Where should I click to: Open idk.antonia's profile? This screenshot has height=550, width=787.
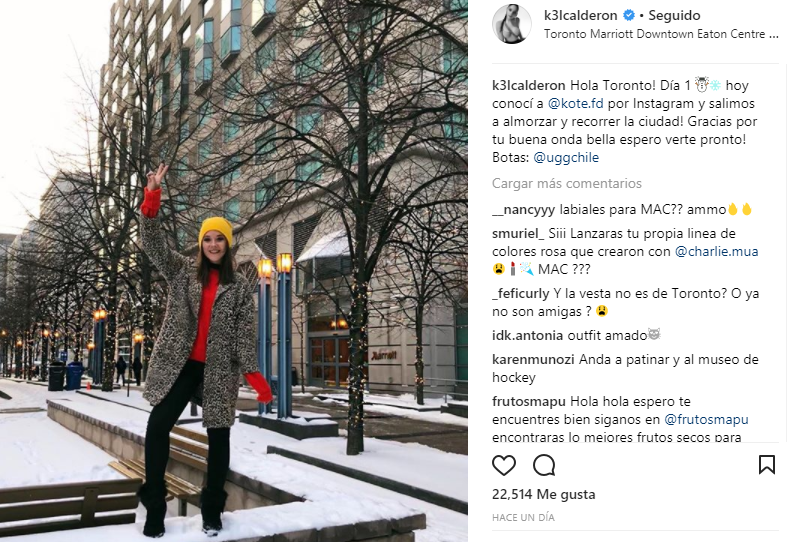coord(528,335)
